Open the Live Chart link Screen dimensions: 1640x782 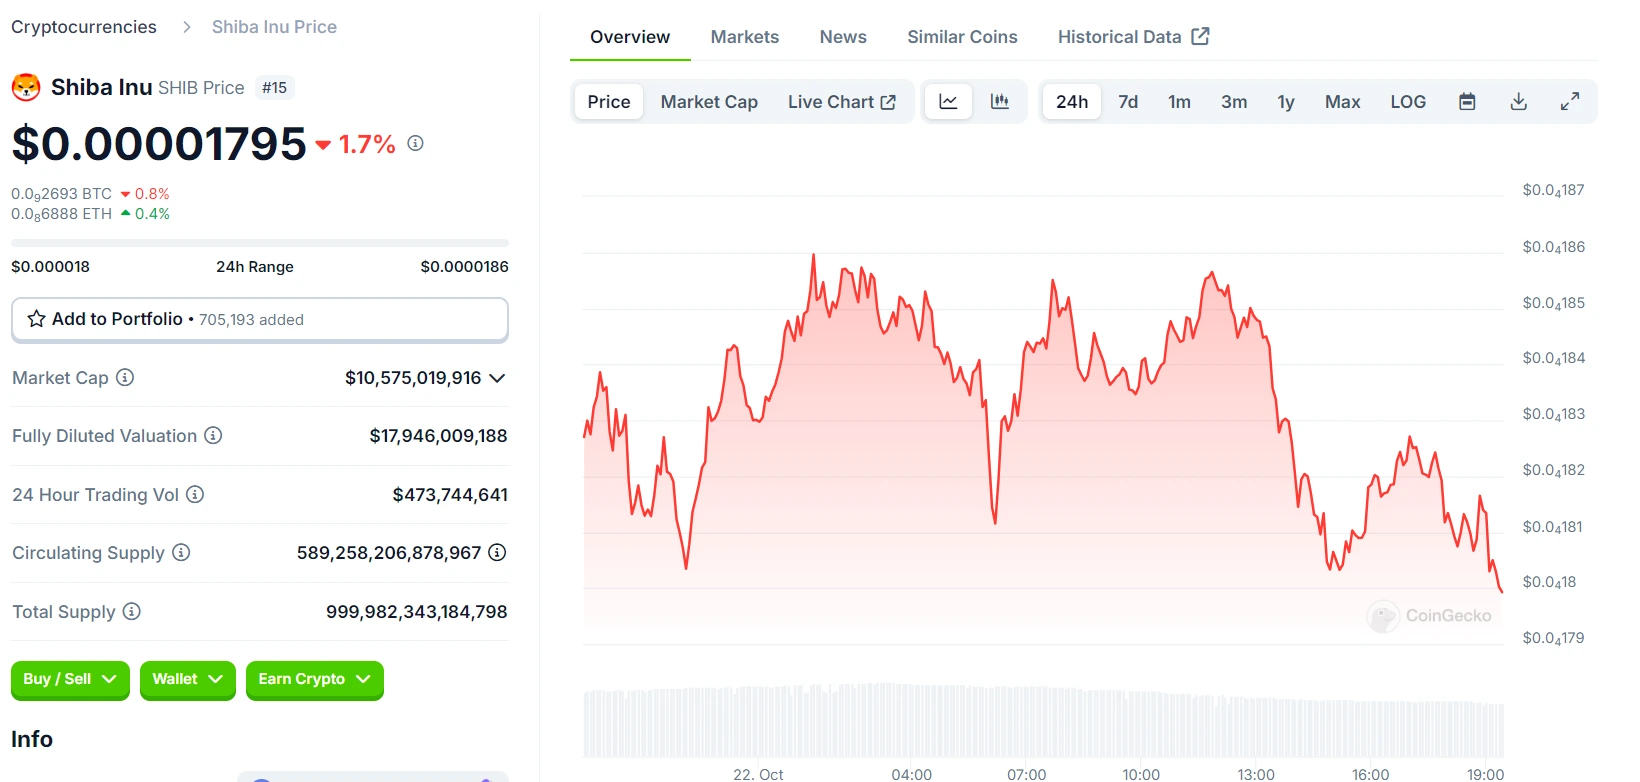pos(842,102)
